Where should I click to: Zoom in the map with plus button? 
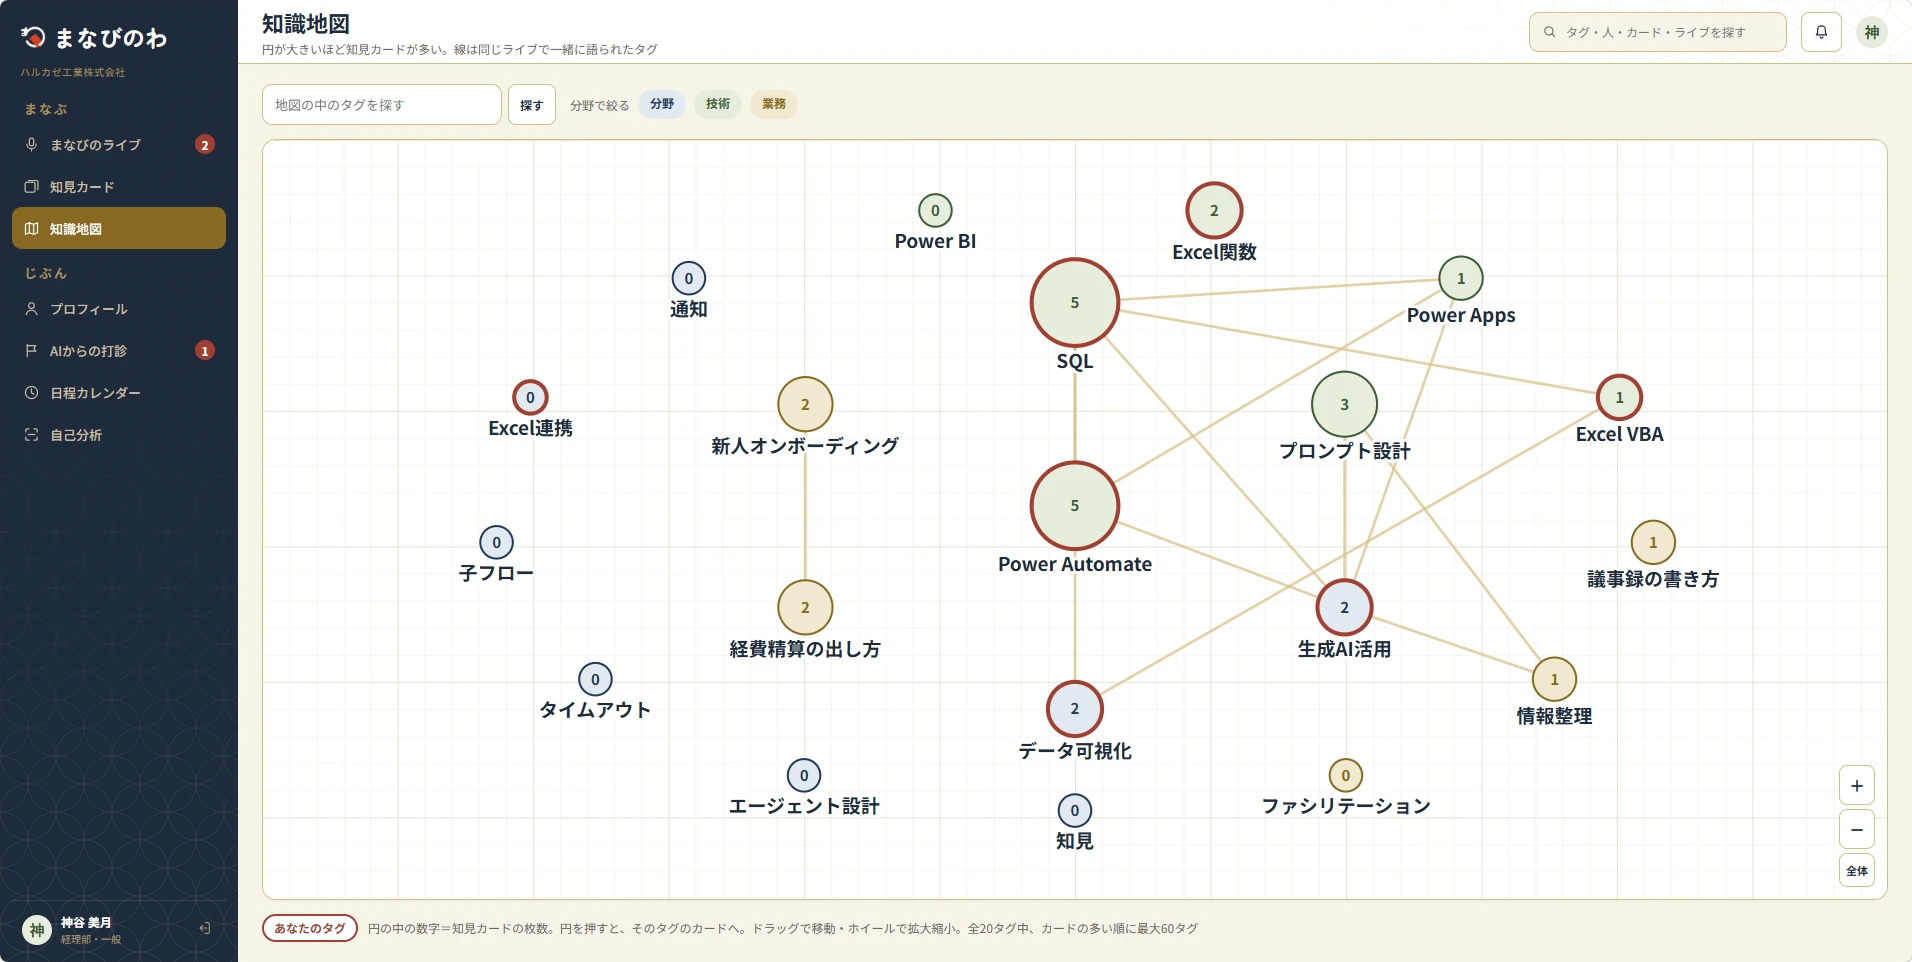(1857, 786)
